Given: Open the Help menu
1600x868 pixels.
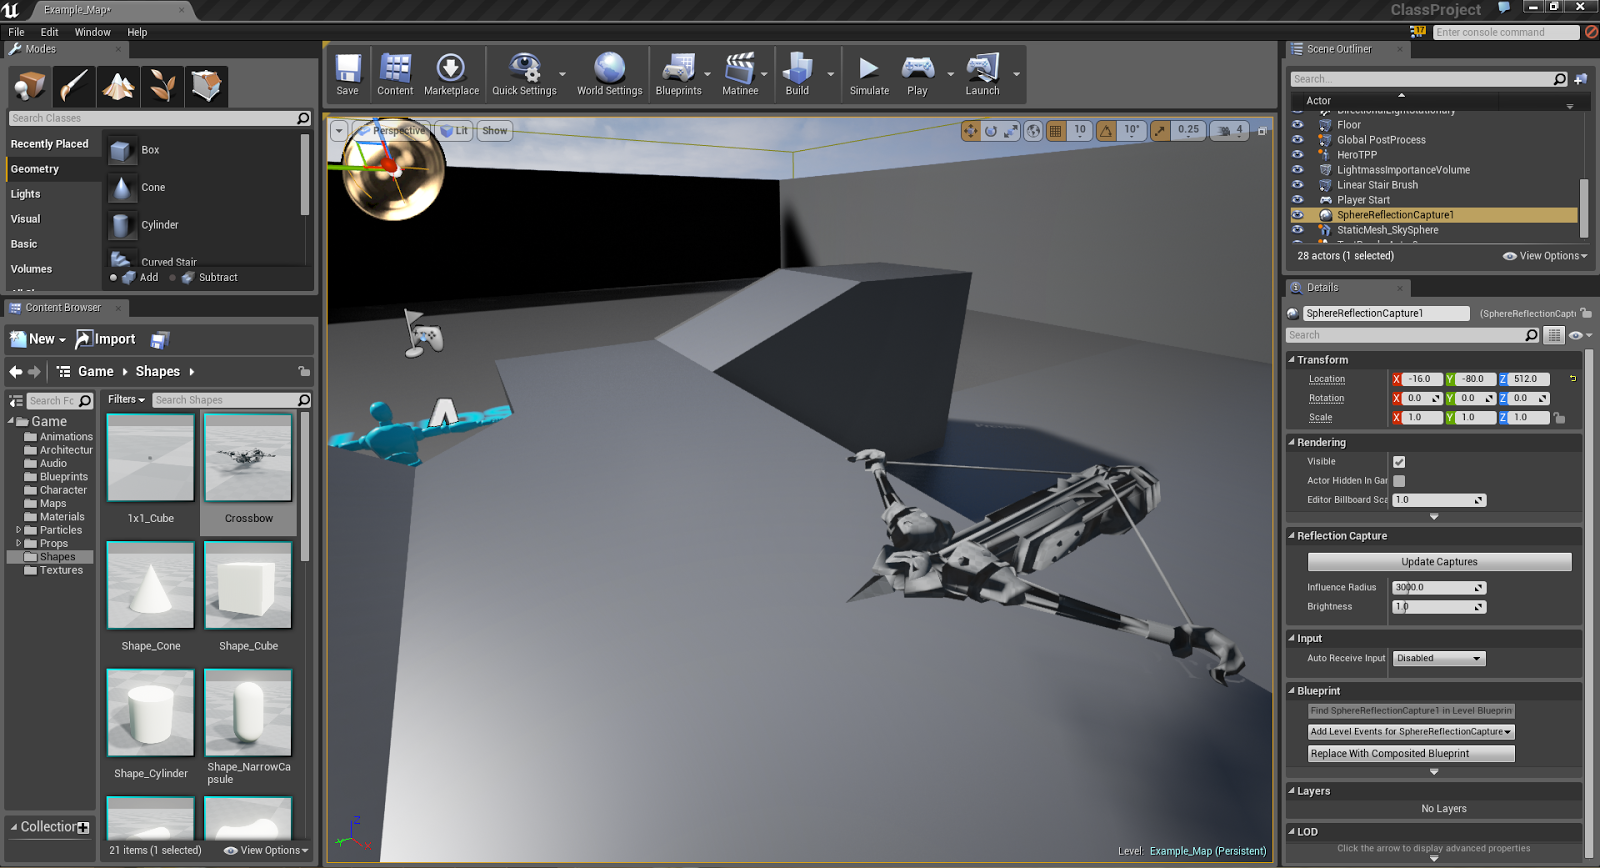Looking at the screenshot, I should (137, 32).
